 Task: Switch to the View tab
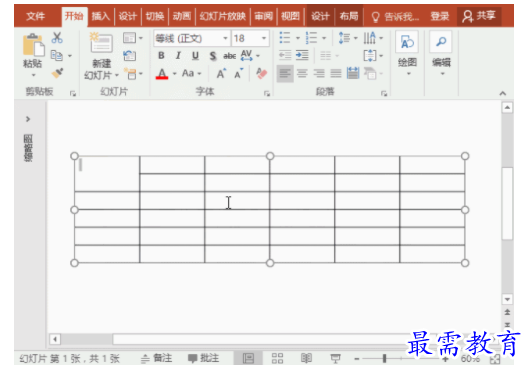coord(290,16)
